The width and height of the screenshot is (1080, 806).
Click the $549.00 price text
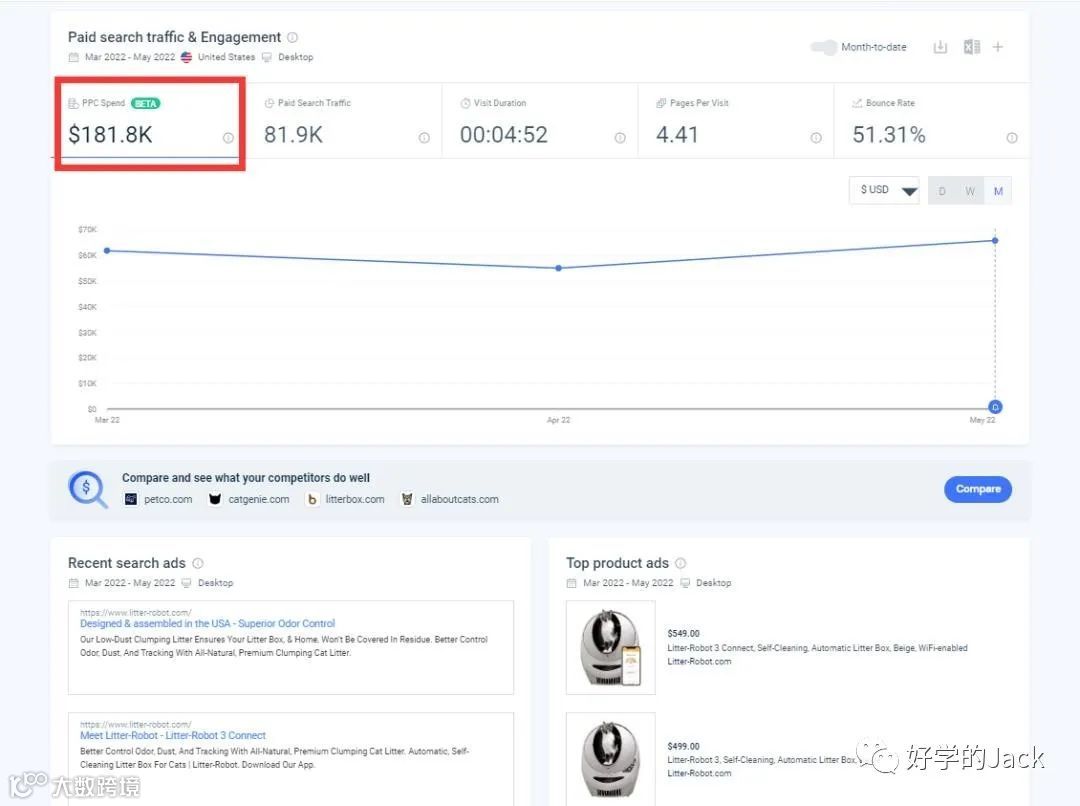(x=683, y=634)
